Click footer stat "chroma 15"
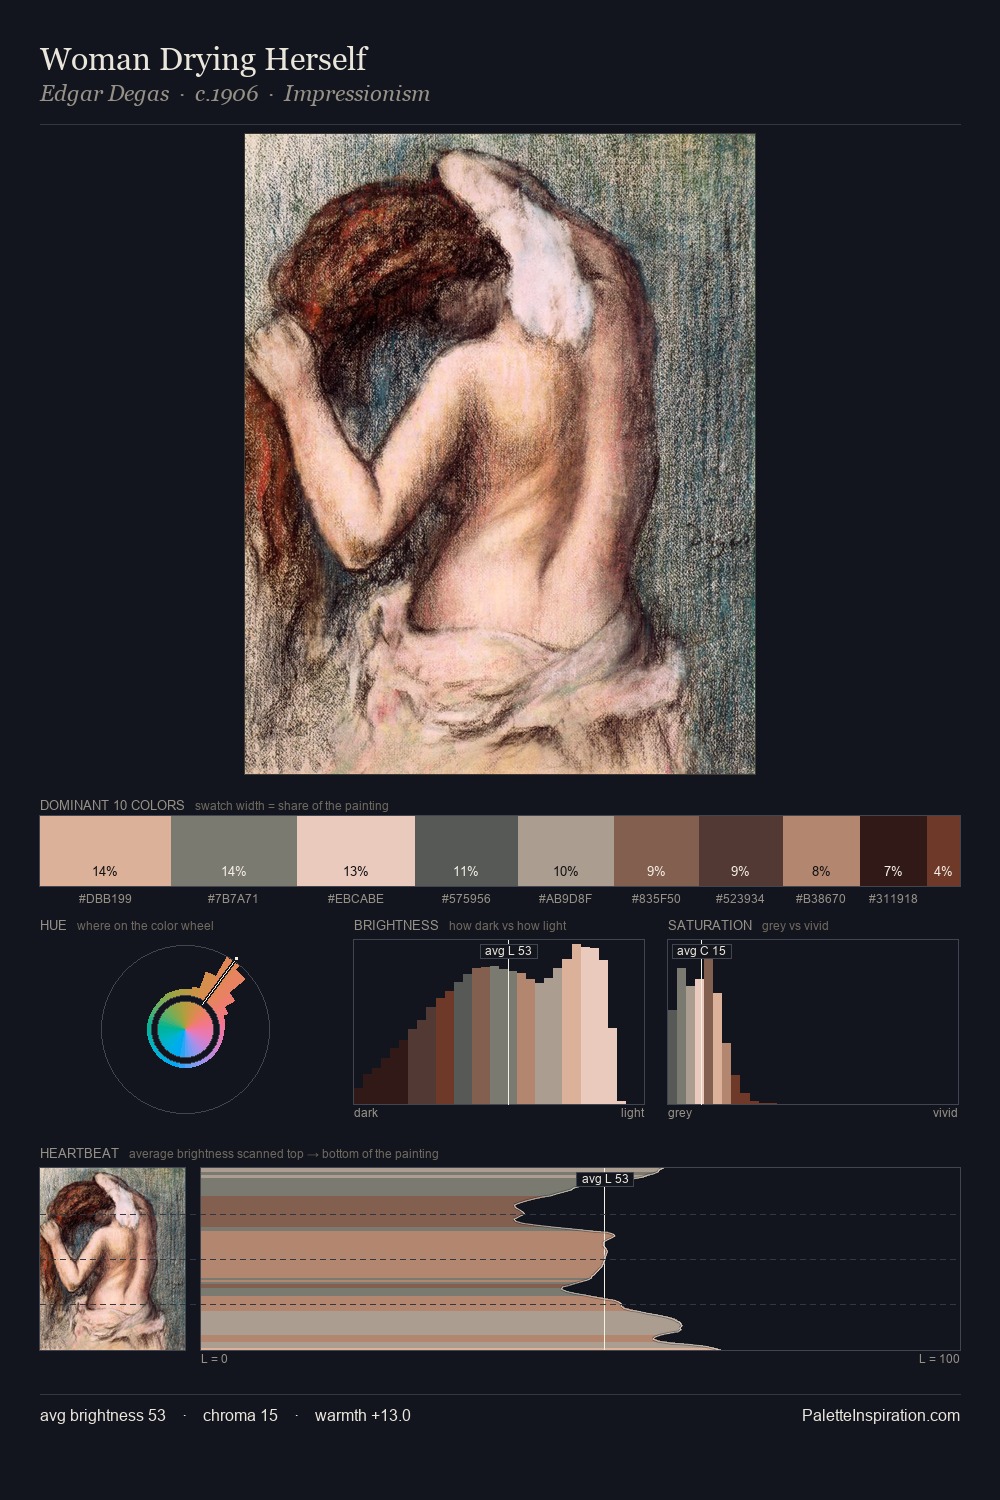1000x1500 pixels. coord(240,1416)
